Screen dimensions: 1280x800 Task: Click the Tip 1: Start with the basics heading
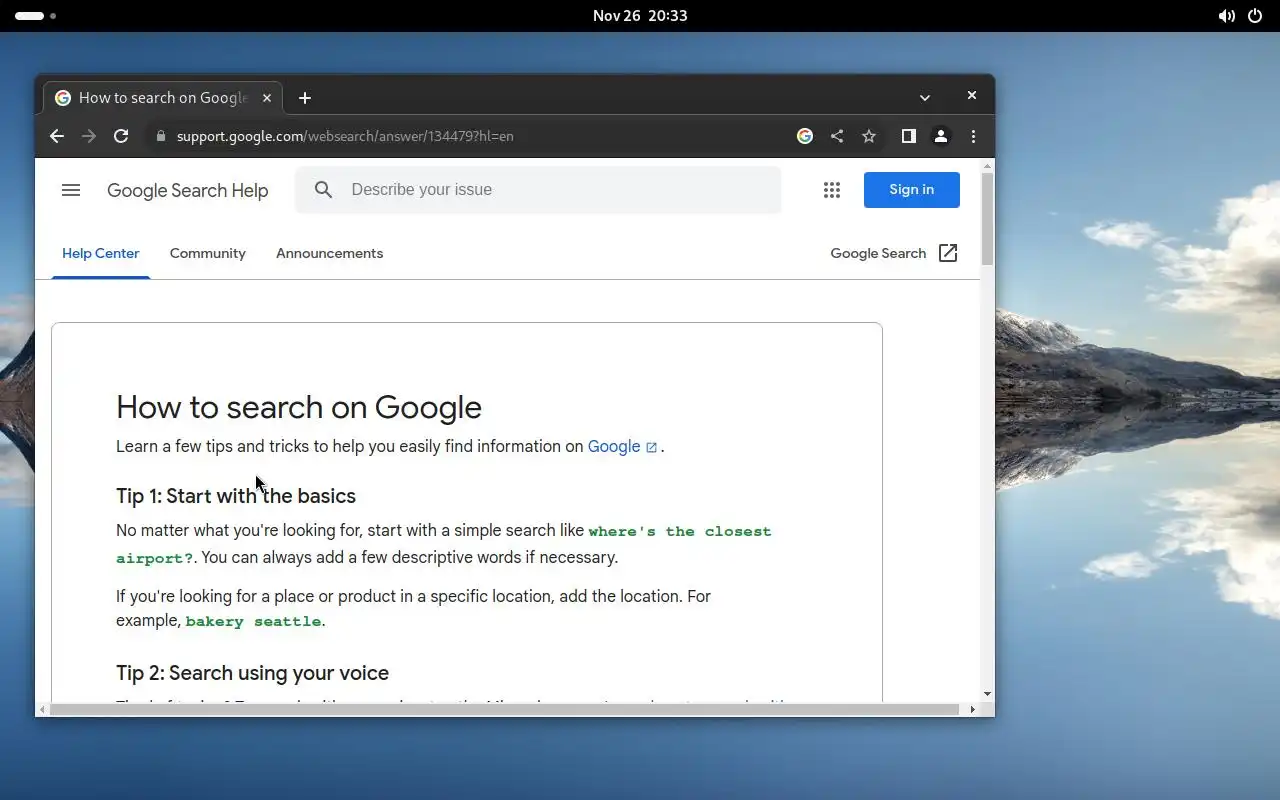[236, 496]
